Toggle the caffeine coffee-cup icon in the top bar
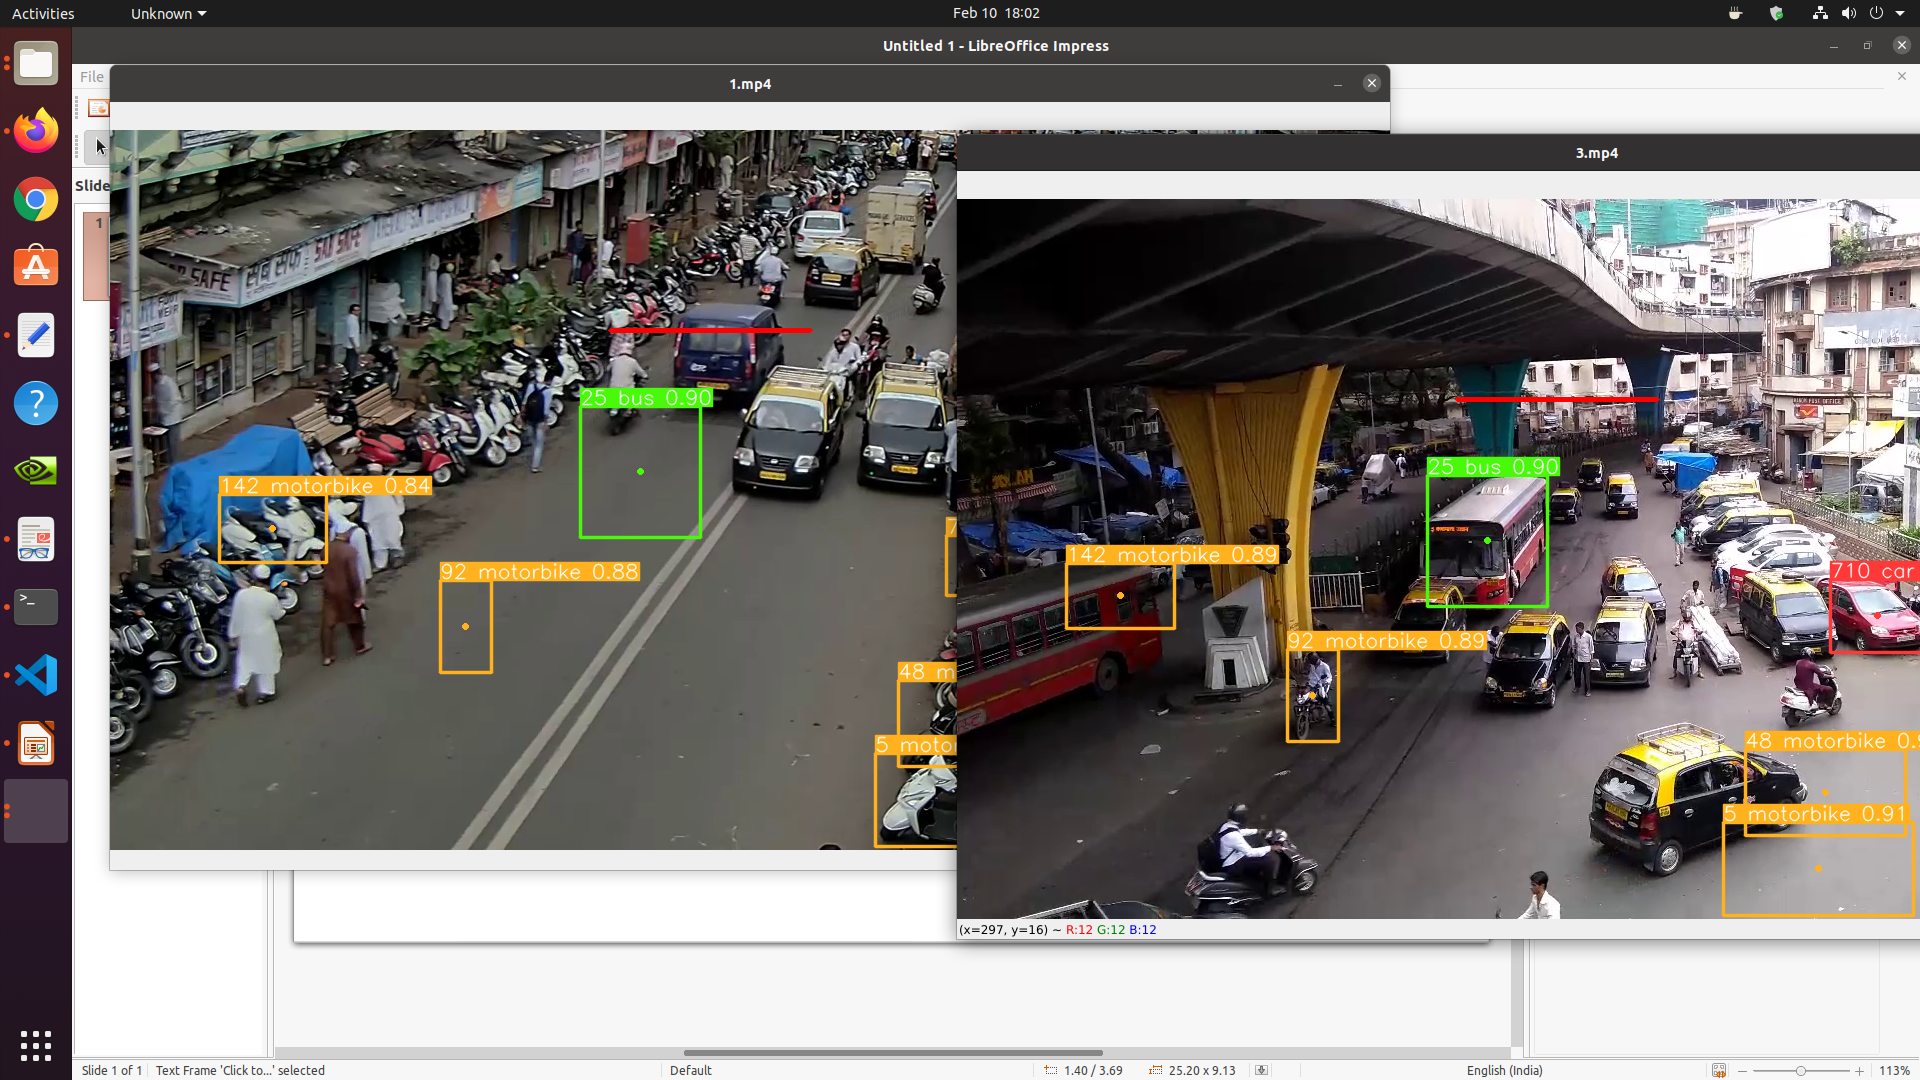1920x1080 pixels. pyautogui.click(x=1734, y=13)
